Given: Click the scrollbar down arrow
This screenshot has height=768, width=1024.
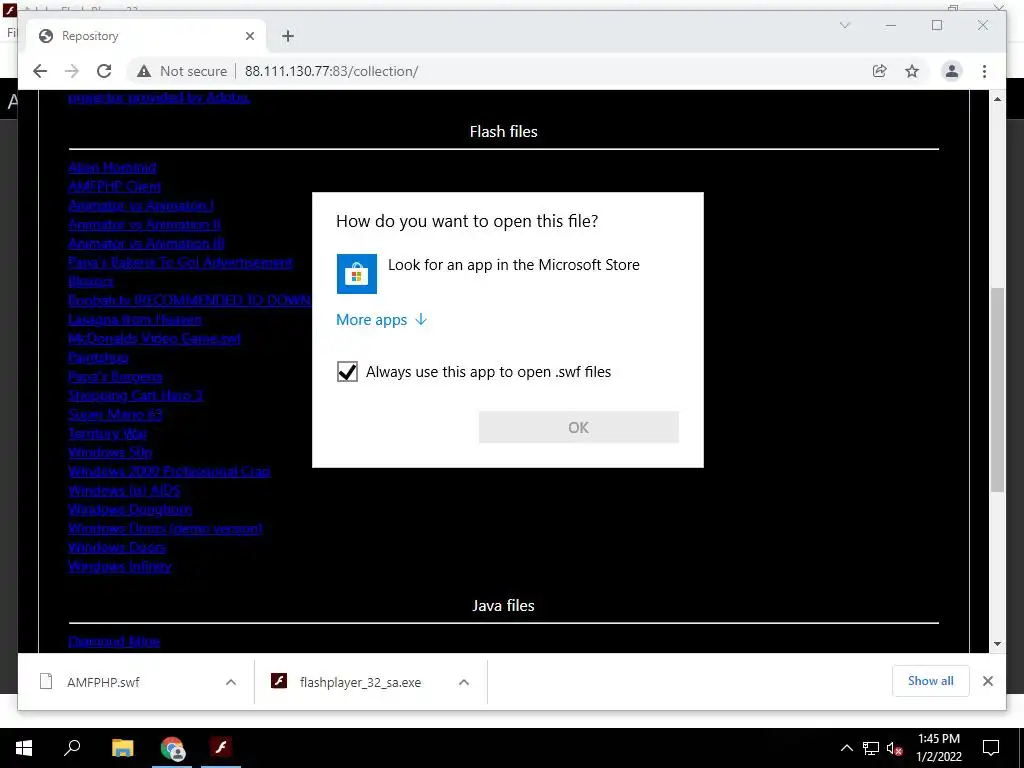Looking at the screenshot, I should 997,644.
